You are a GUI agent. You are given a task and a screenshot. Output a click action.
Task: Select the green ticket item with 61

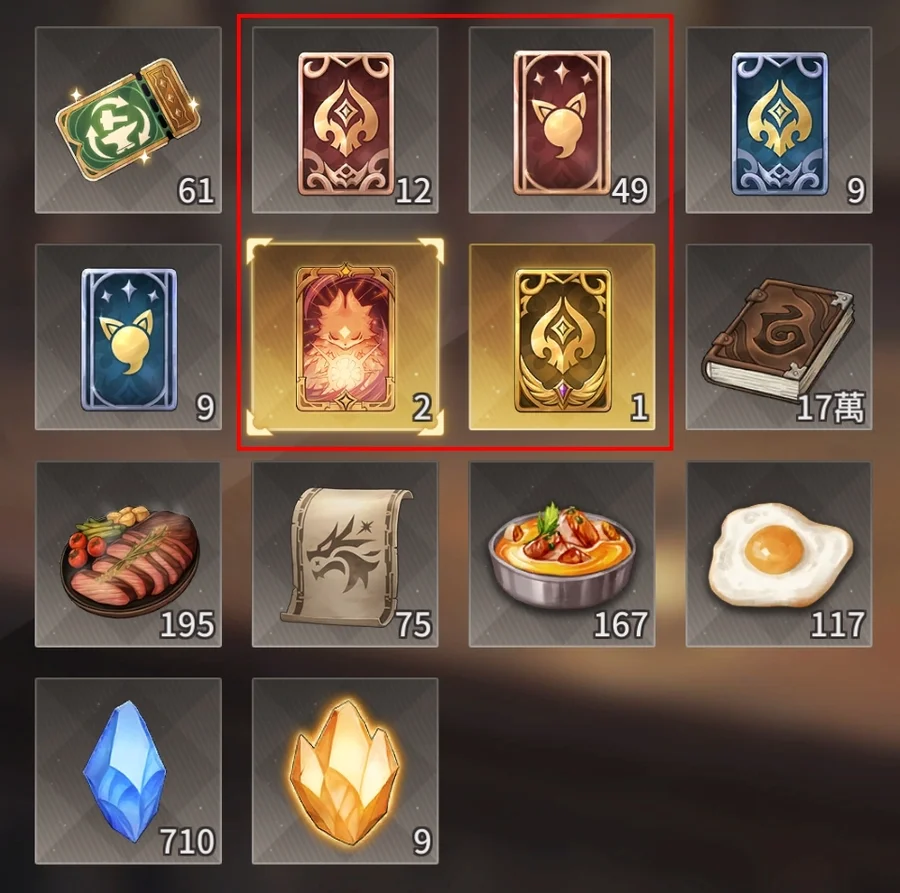pos(128,120)
